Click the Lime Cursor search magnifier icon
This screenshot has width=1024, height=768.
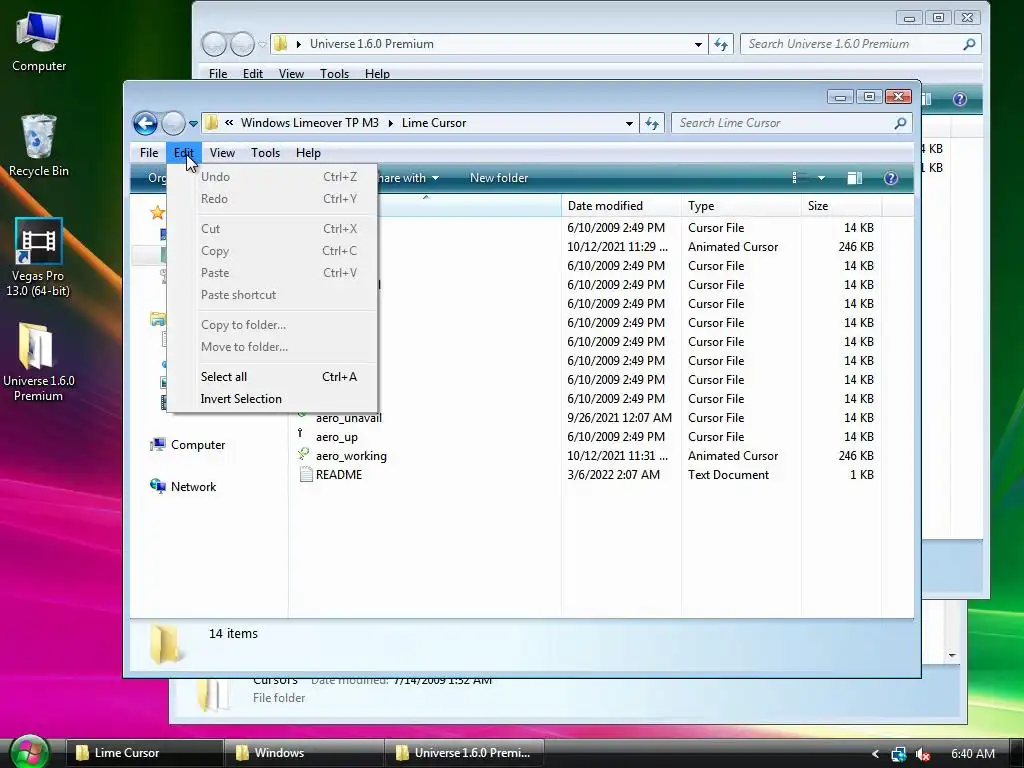coord(901,123)
